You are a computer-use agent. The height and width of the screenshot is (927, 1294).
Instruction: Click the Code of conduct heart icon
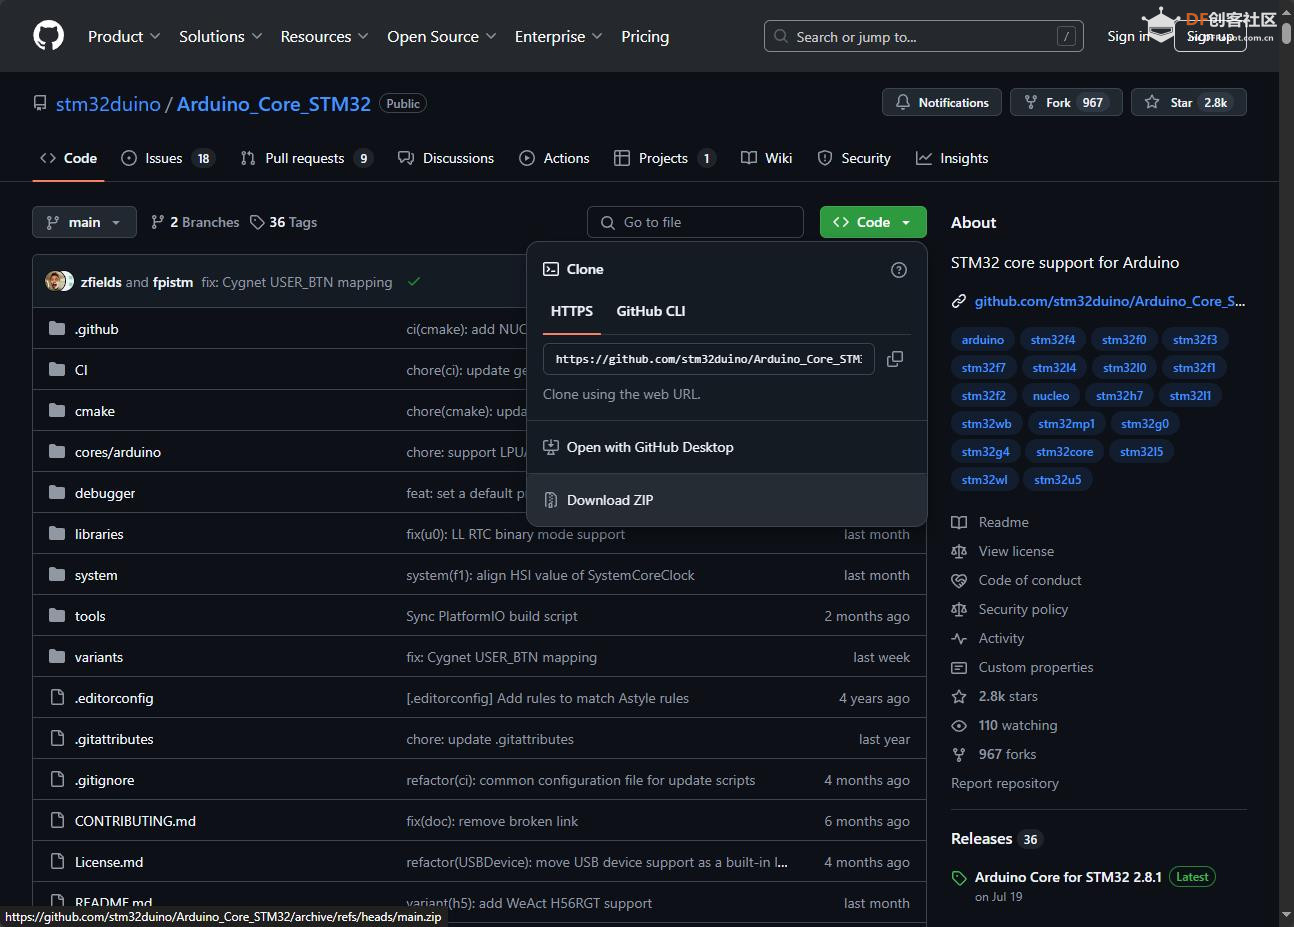pyautogui.click(x=959, y=580)
